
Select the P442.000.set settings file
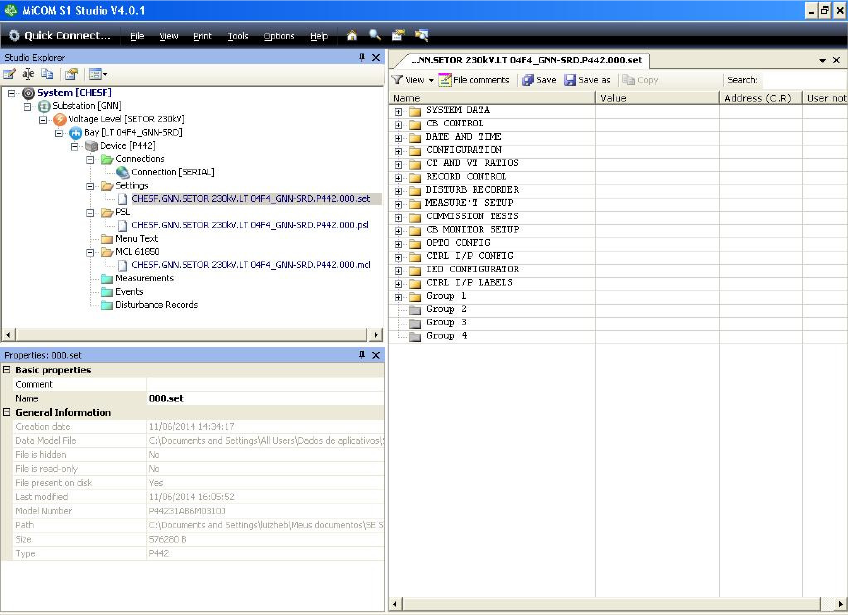(x=250, y=199)
